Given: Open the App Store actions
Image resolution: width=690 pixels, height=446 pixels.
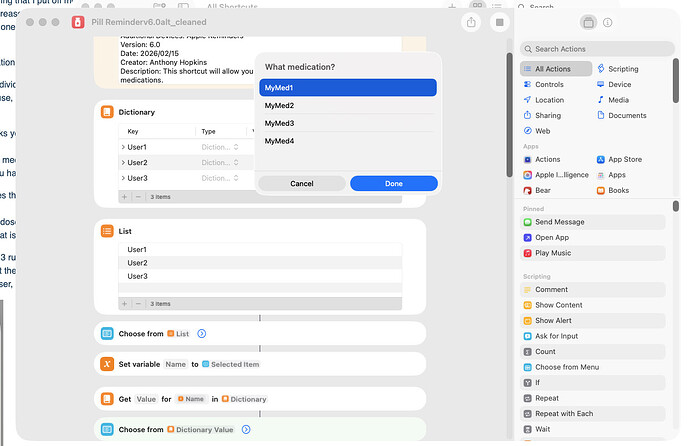Looking at the screenshot, I should tap(624, 159).
